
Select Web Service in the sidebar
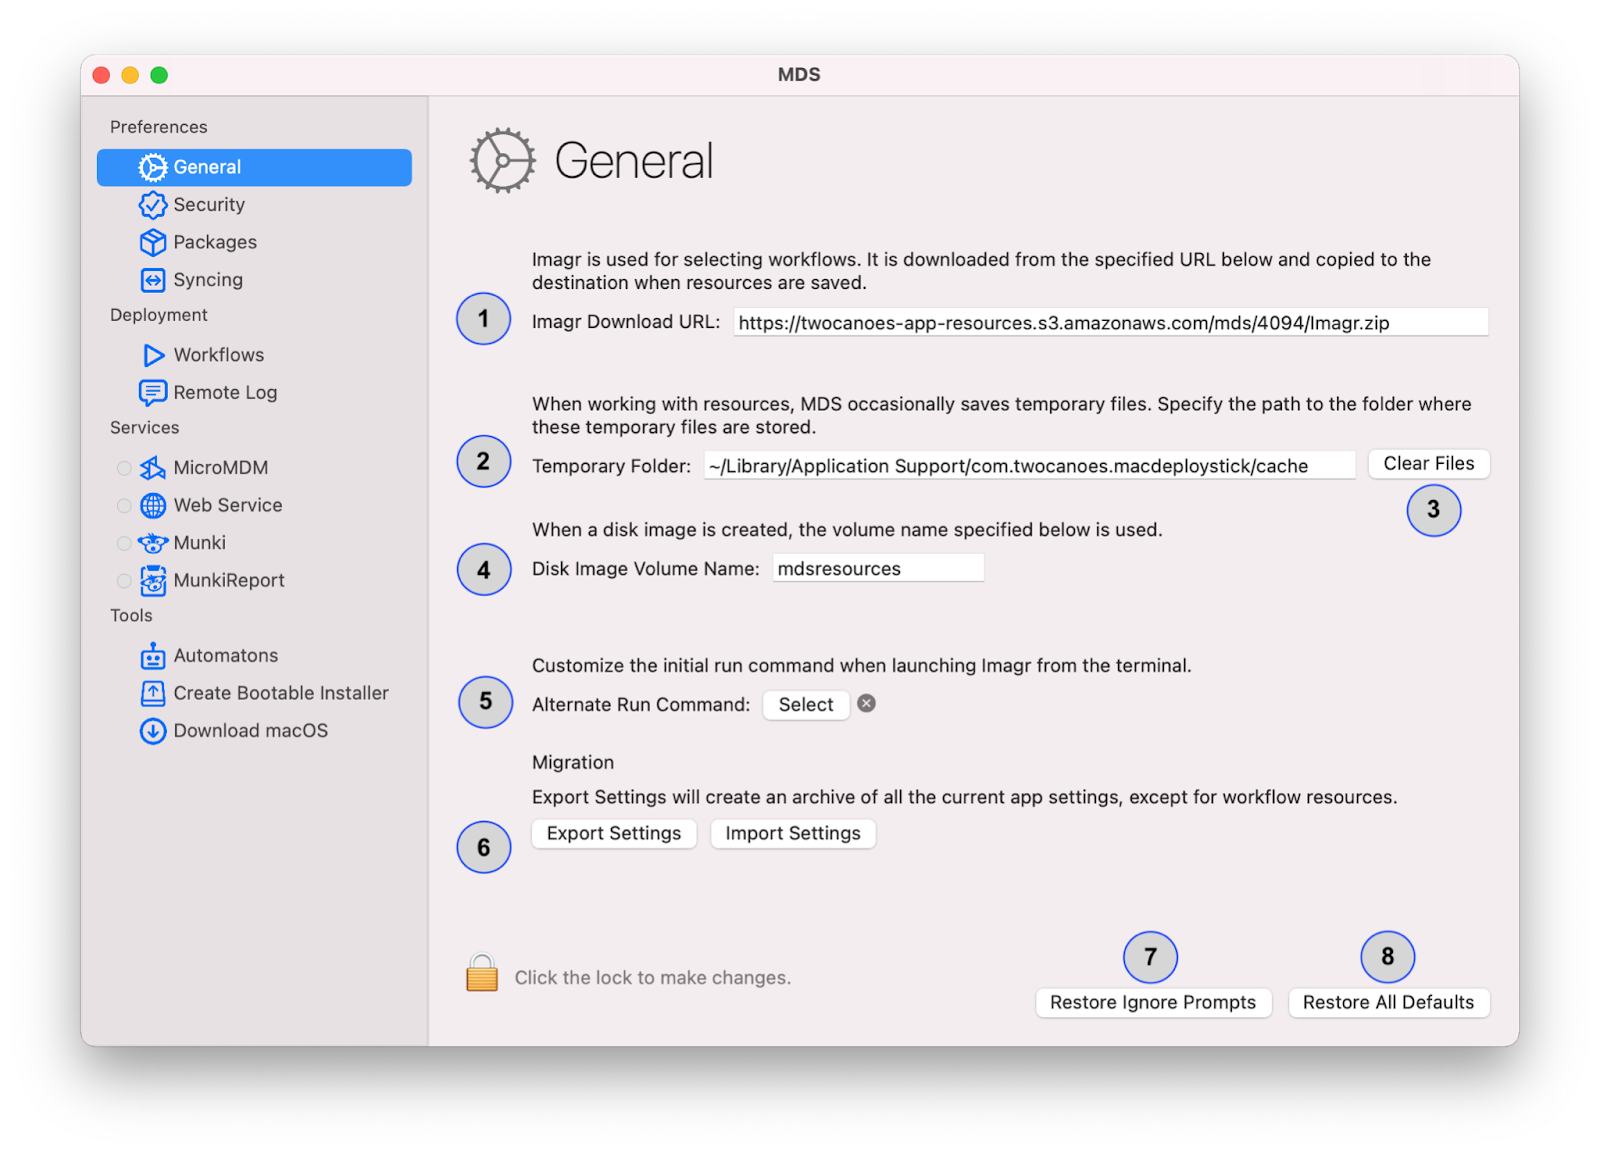[254, 506]
